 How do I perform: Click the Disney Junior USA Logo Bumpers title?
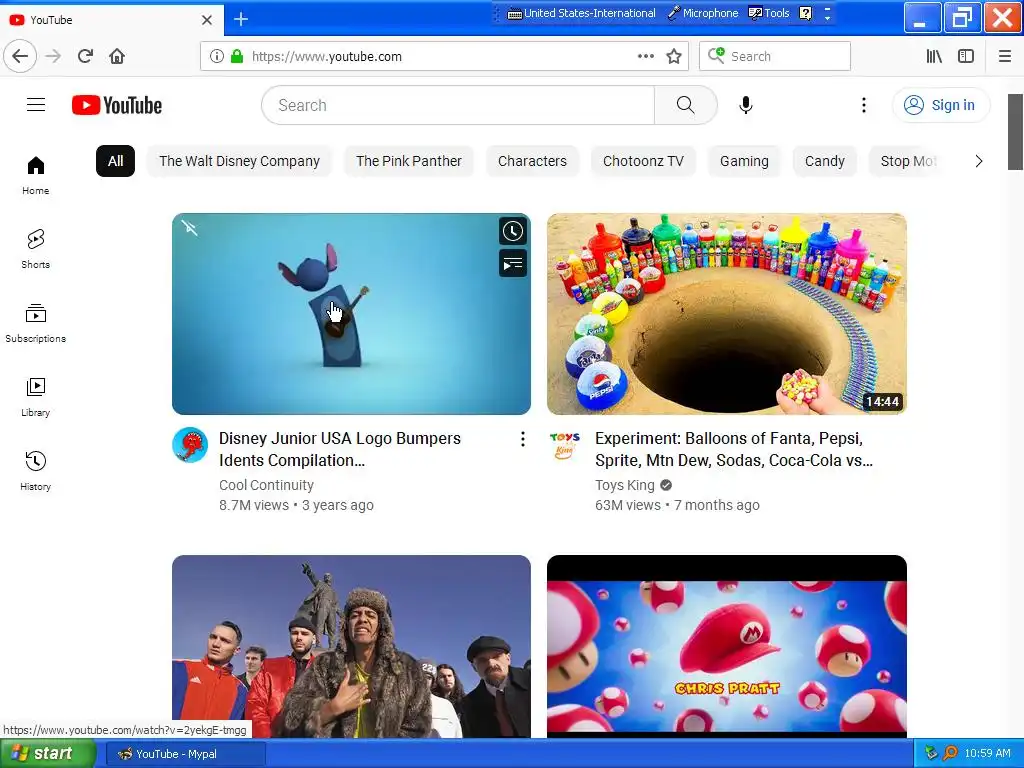[340, 449]
